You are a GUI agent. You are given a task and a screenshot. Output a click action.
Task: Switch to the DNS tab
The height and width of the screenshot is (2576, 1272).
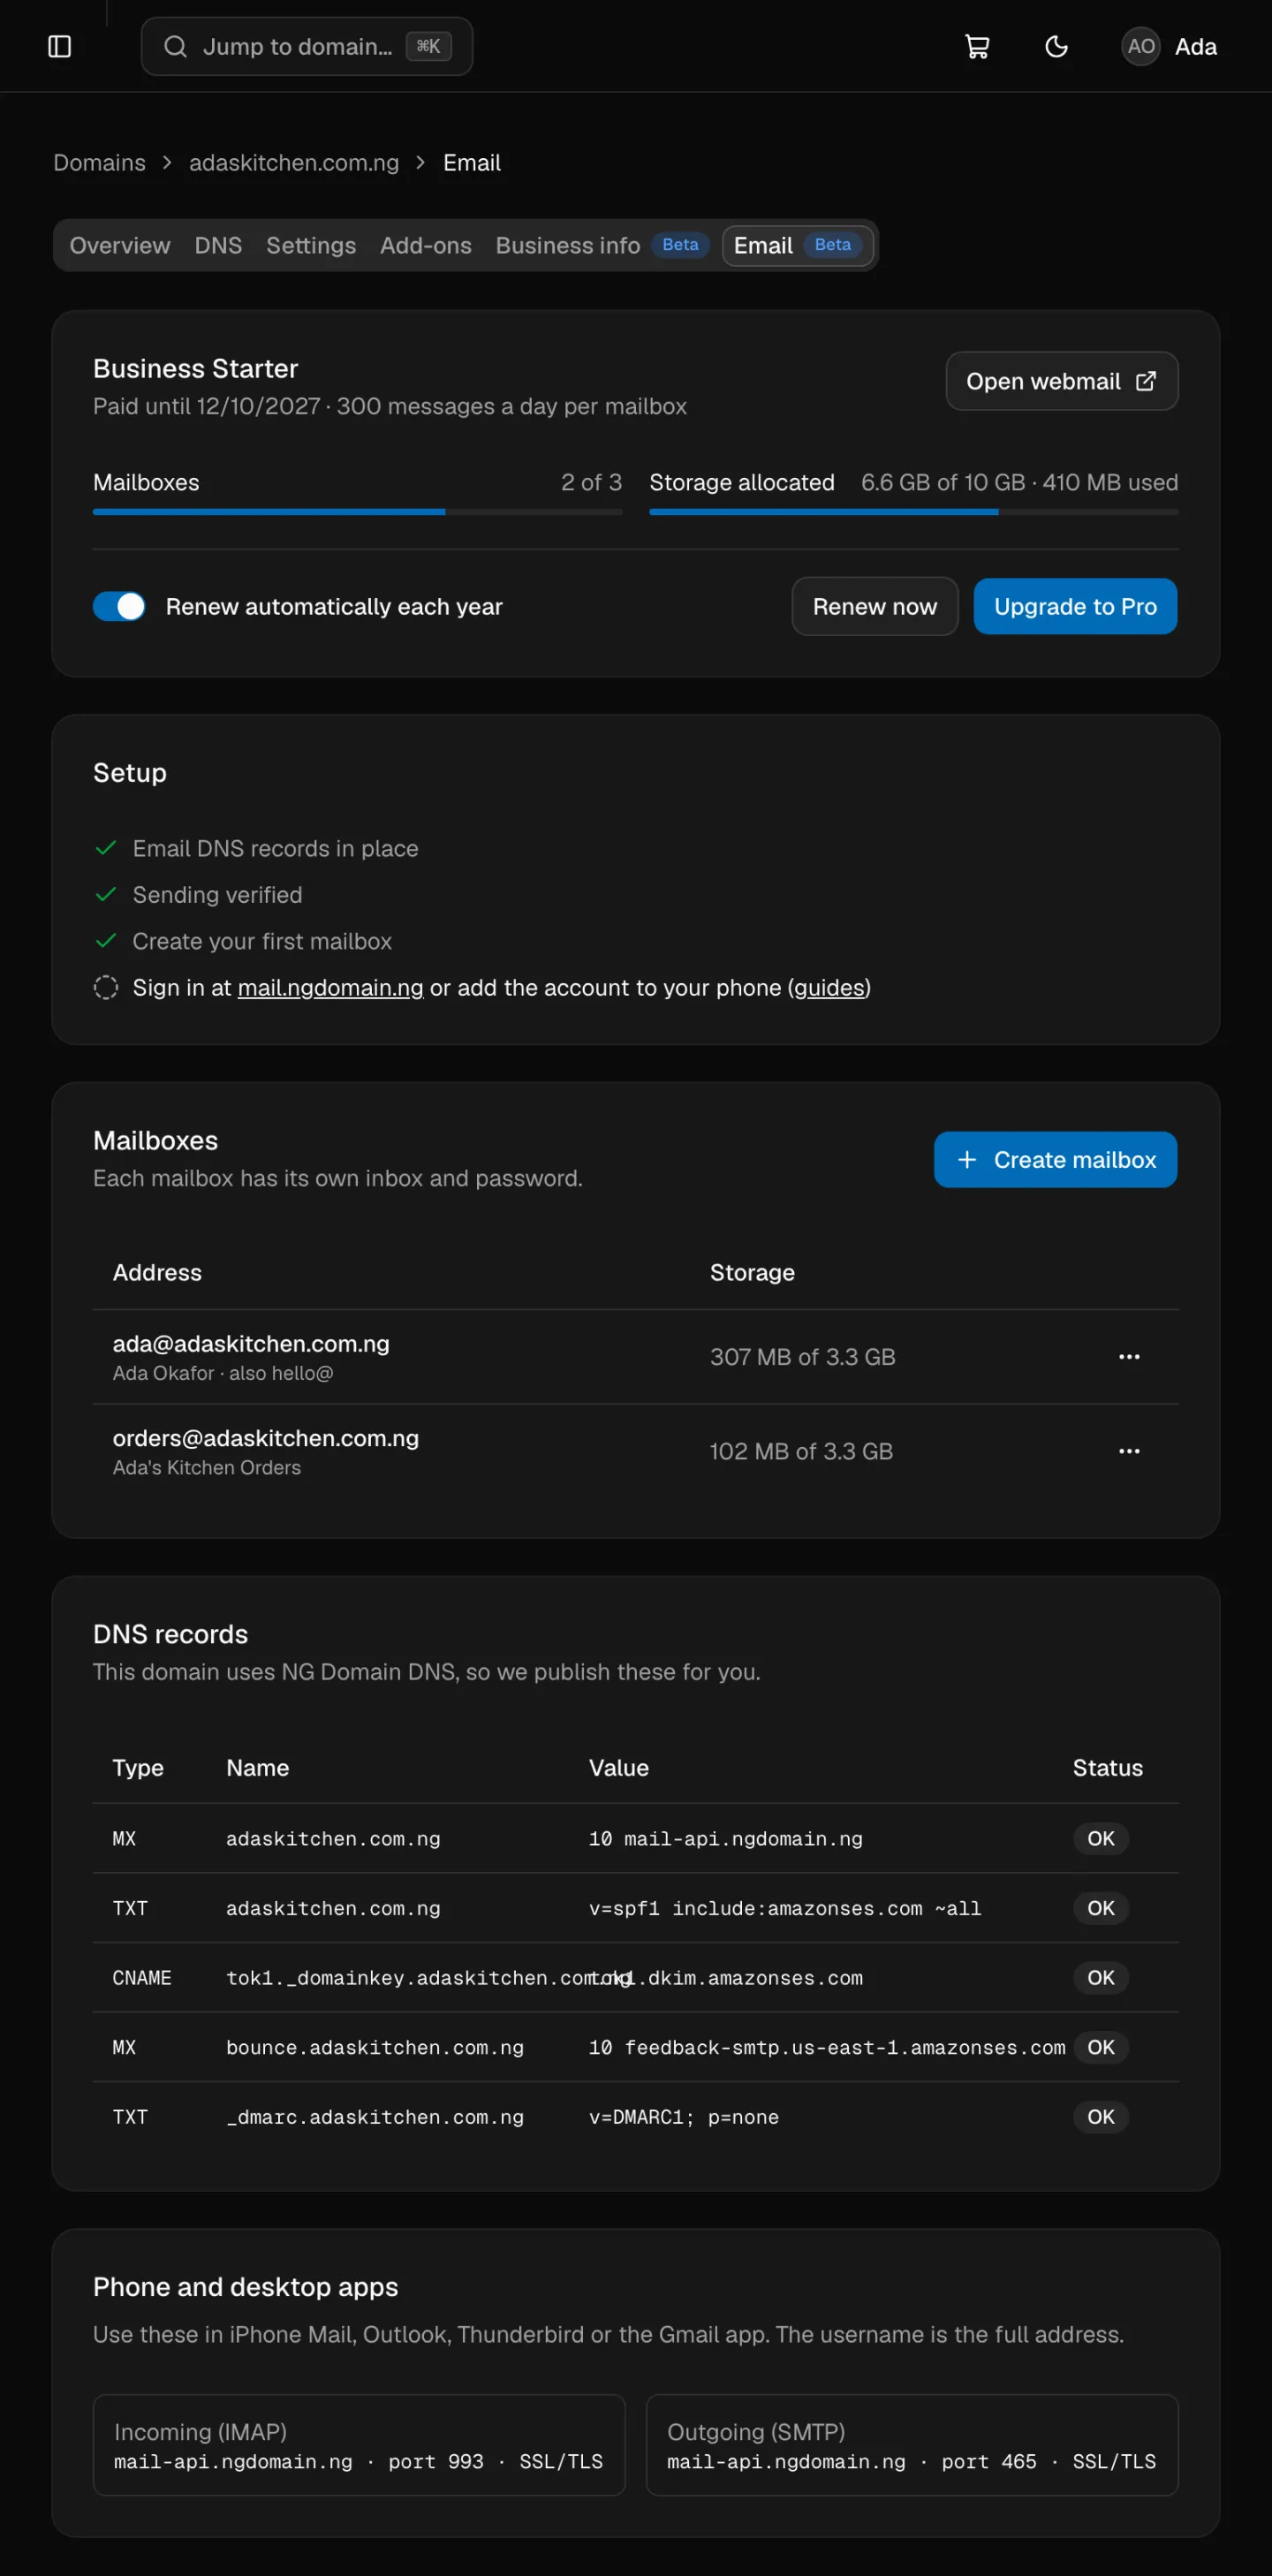tap(218, 245)
